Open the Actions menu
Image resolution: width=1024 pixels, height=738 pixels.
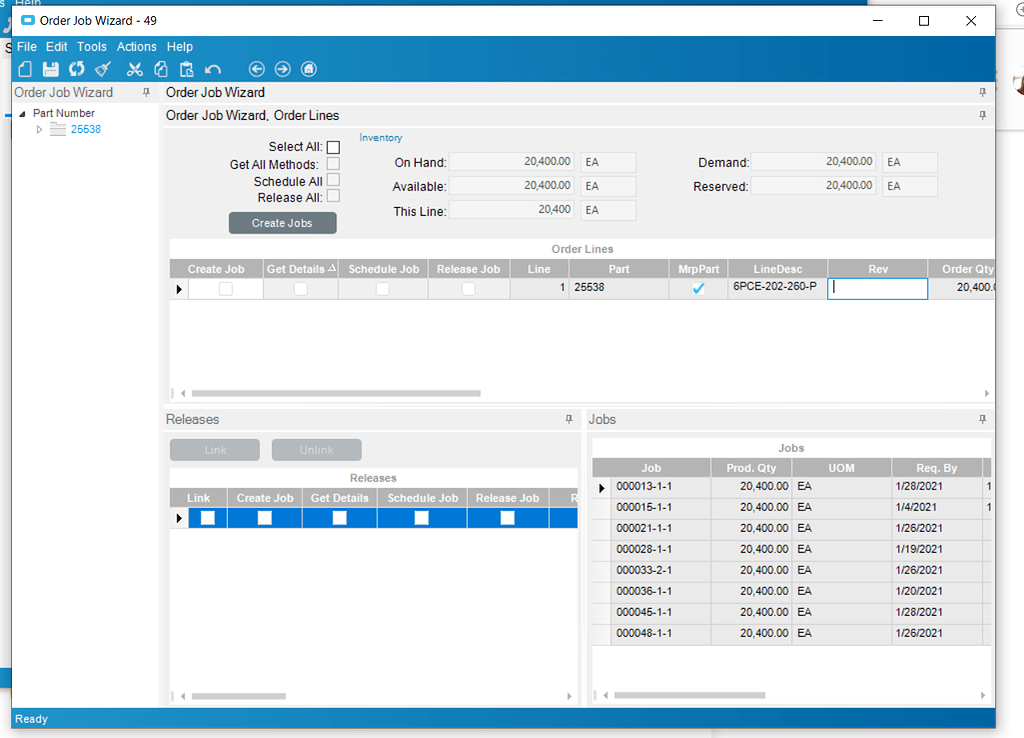point(136,46)
